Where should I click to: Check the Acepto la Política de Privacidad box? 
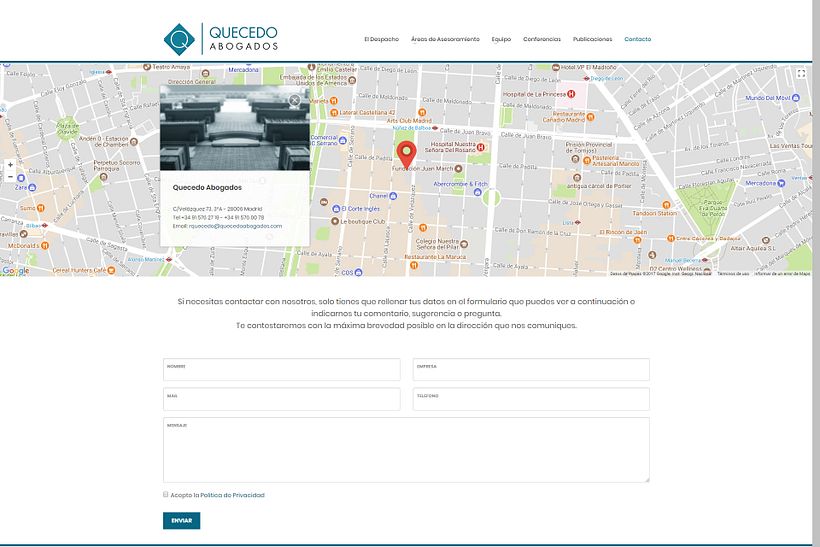click(166, 494)
